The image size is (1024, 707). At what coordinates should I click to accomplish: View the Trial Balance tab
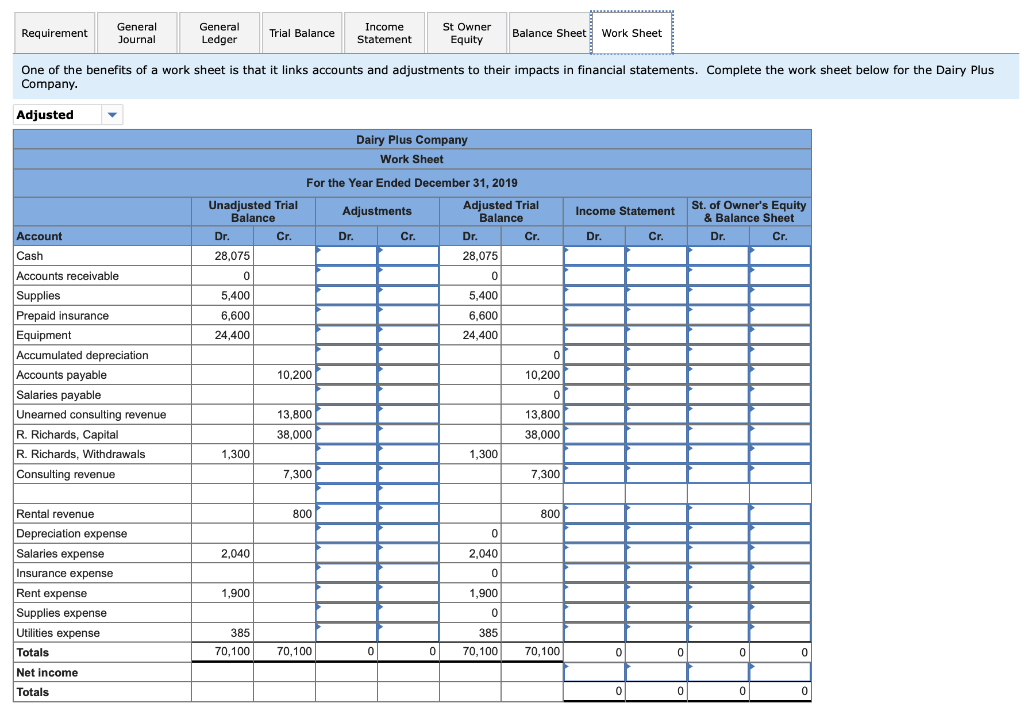(301, 32)
